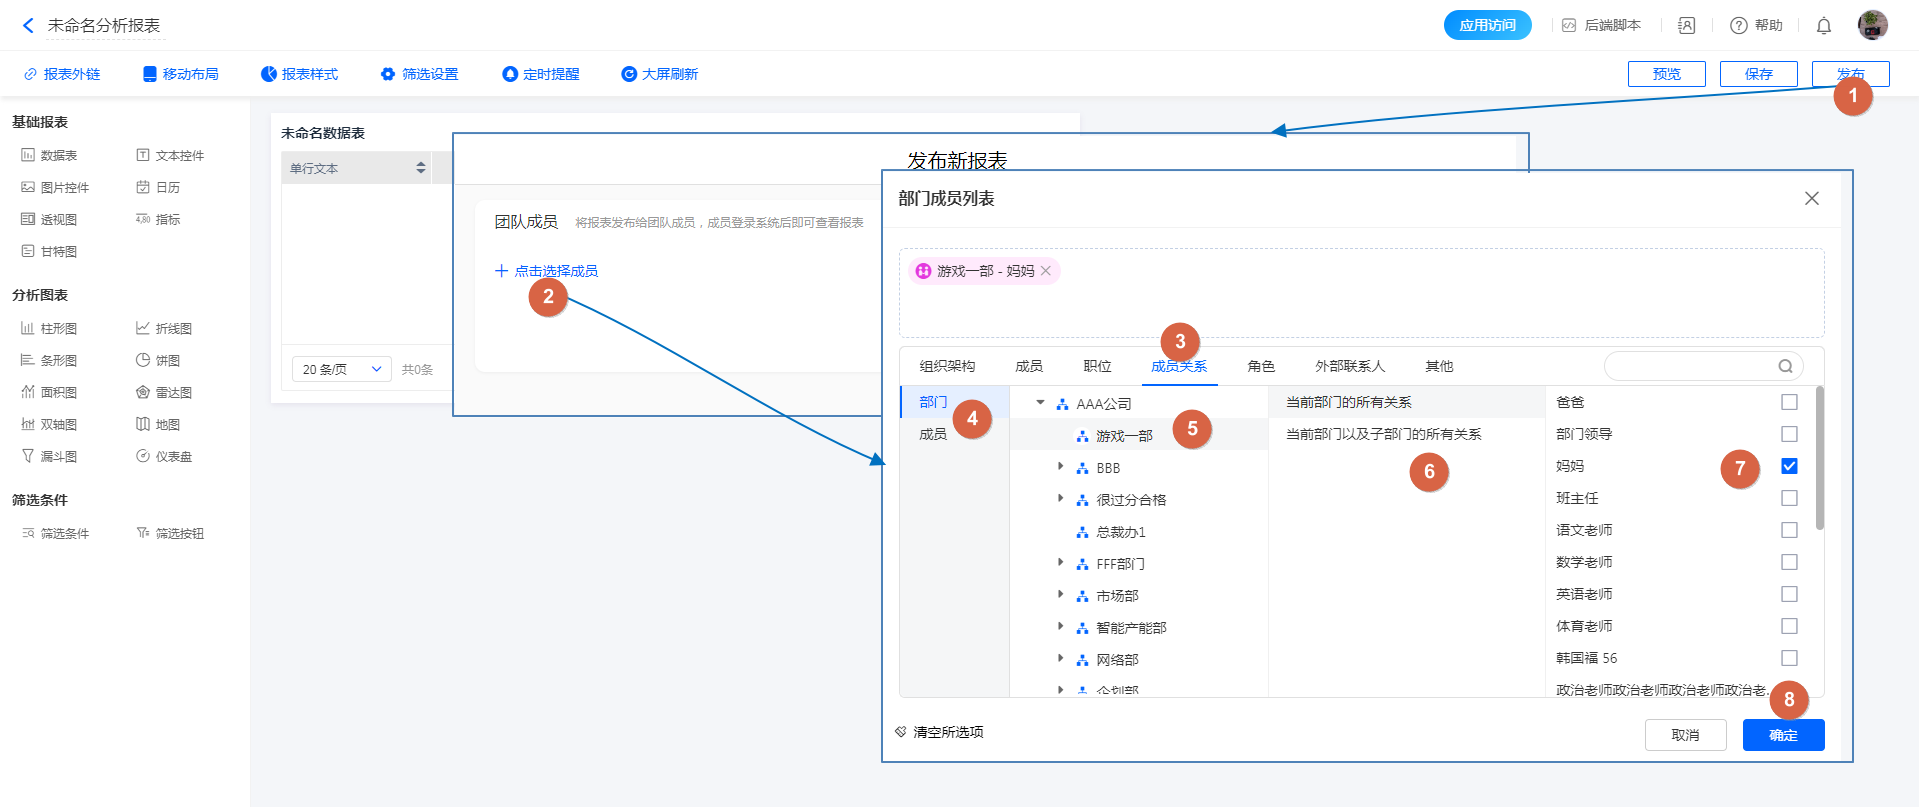The width and height of the screenshot is (1919, 807).
Task: Click the search magnifier icon in member dialog
Action: (x=1785, y=366)
